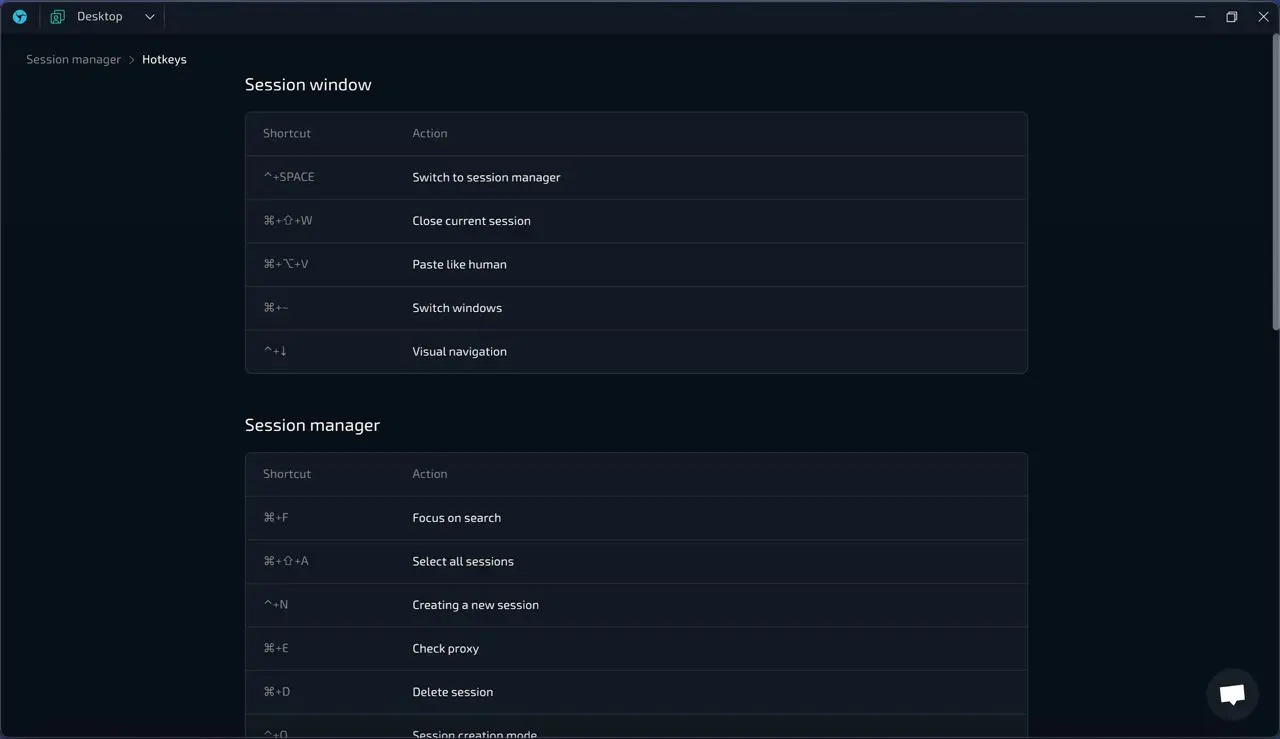Select the Switch to session manager row
This screenshot has width=1280, height=739.
coord(635,177)
